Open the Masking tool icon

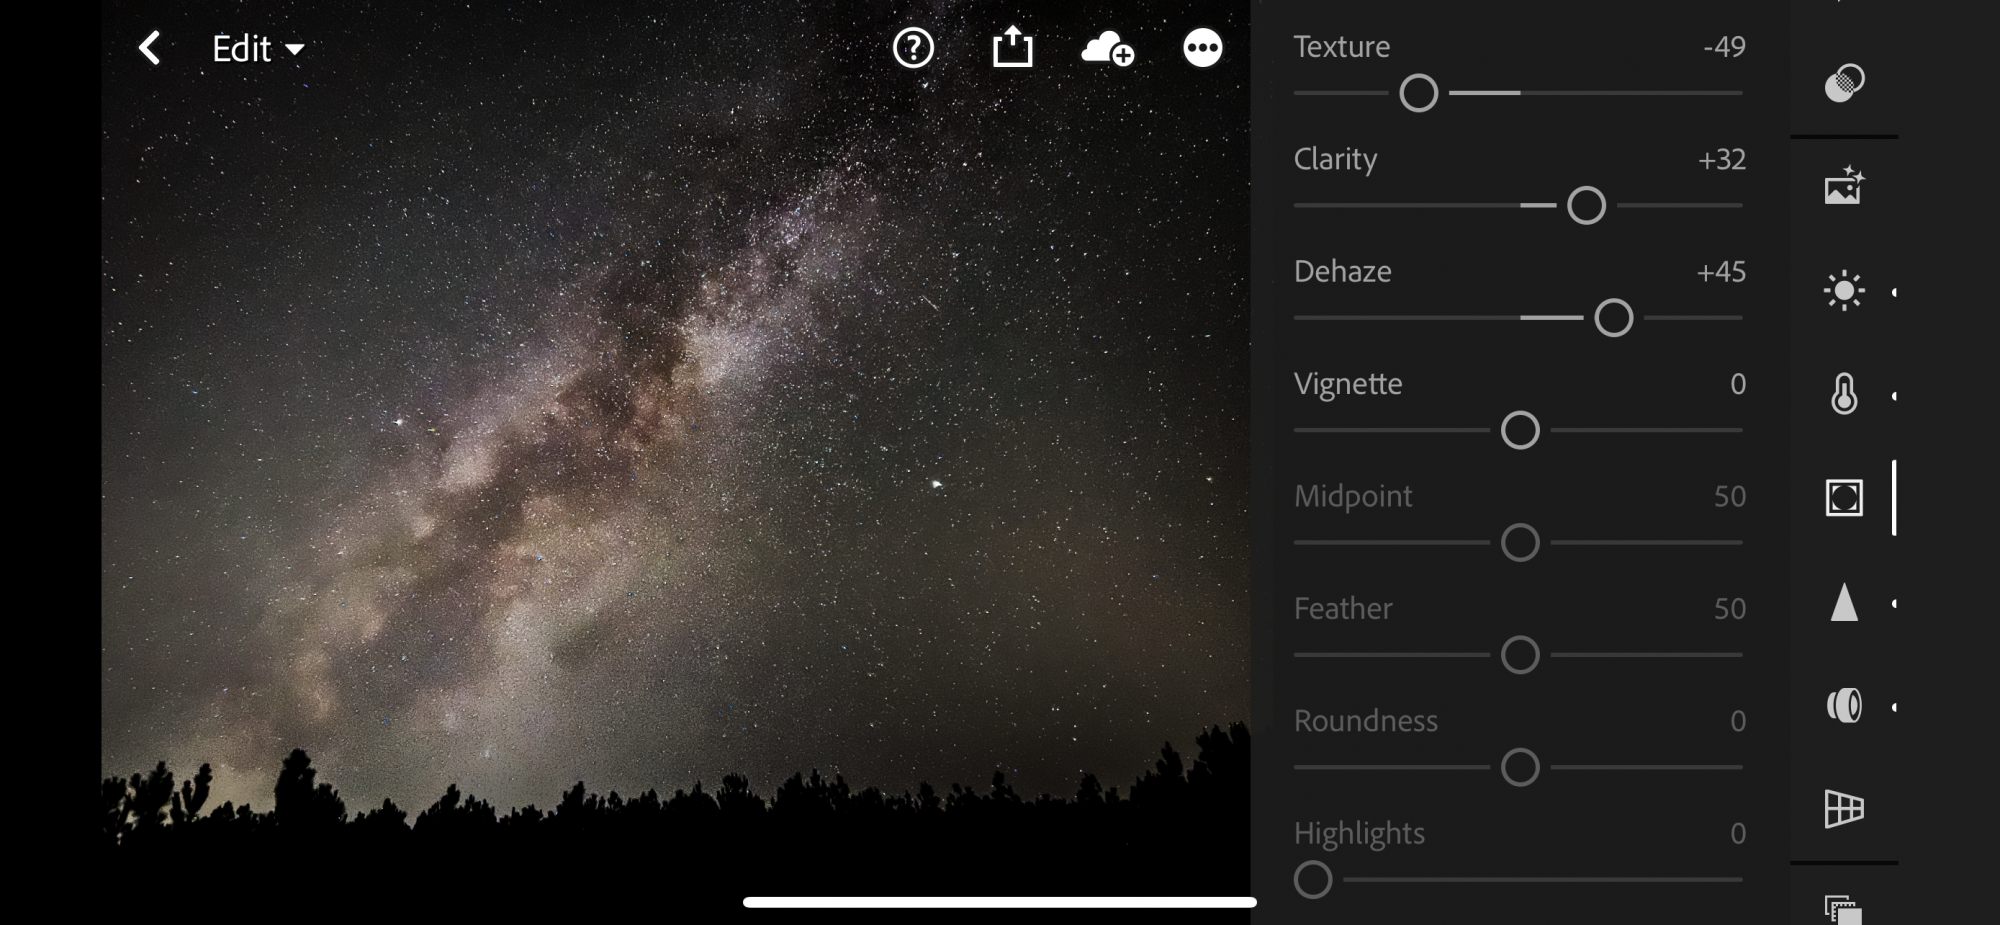click(1844, 83)
